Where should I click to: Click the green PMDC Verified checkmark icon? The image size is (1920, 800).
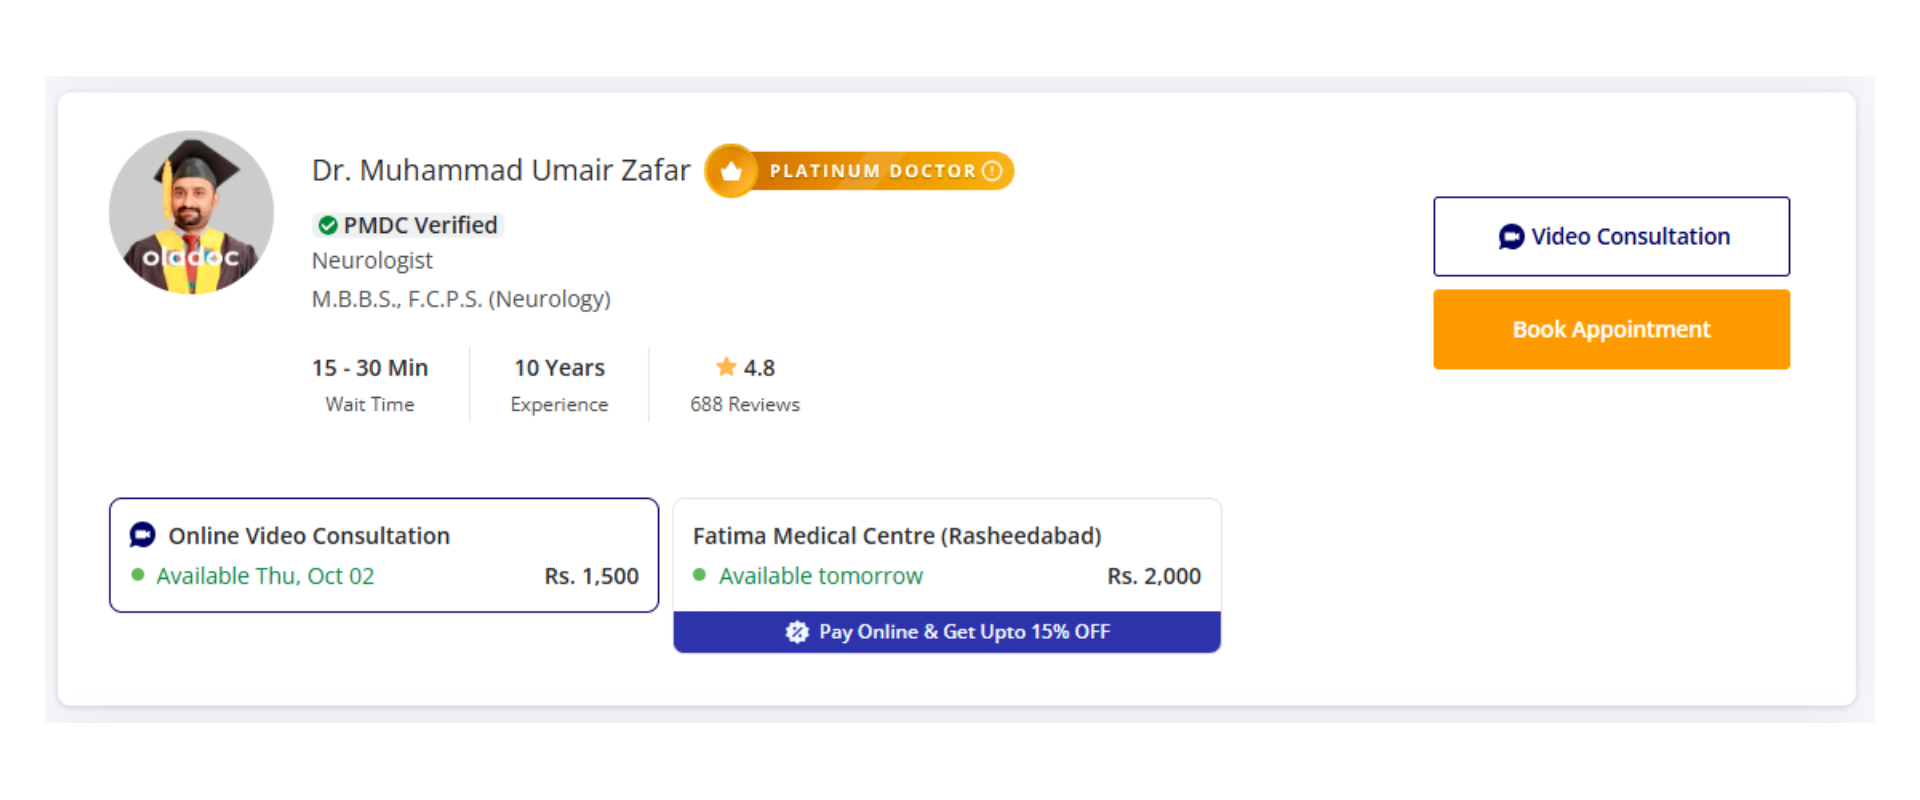[327, 226]
